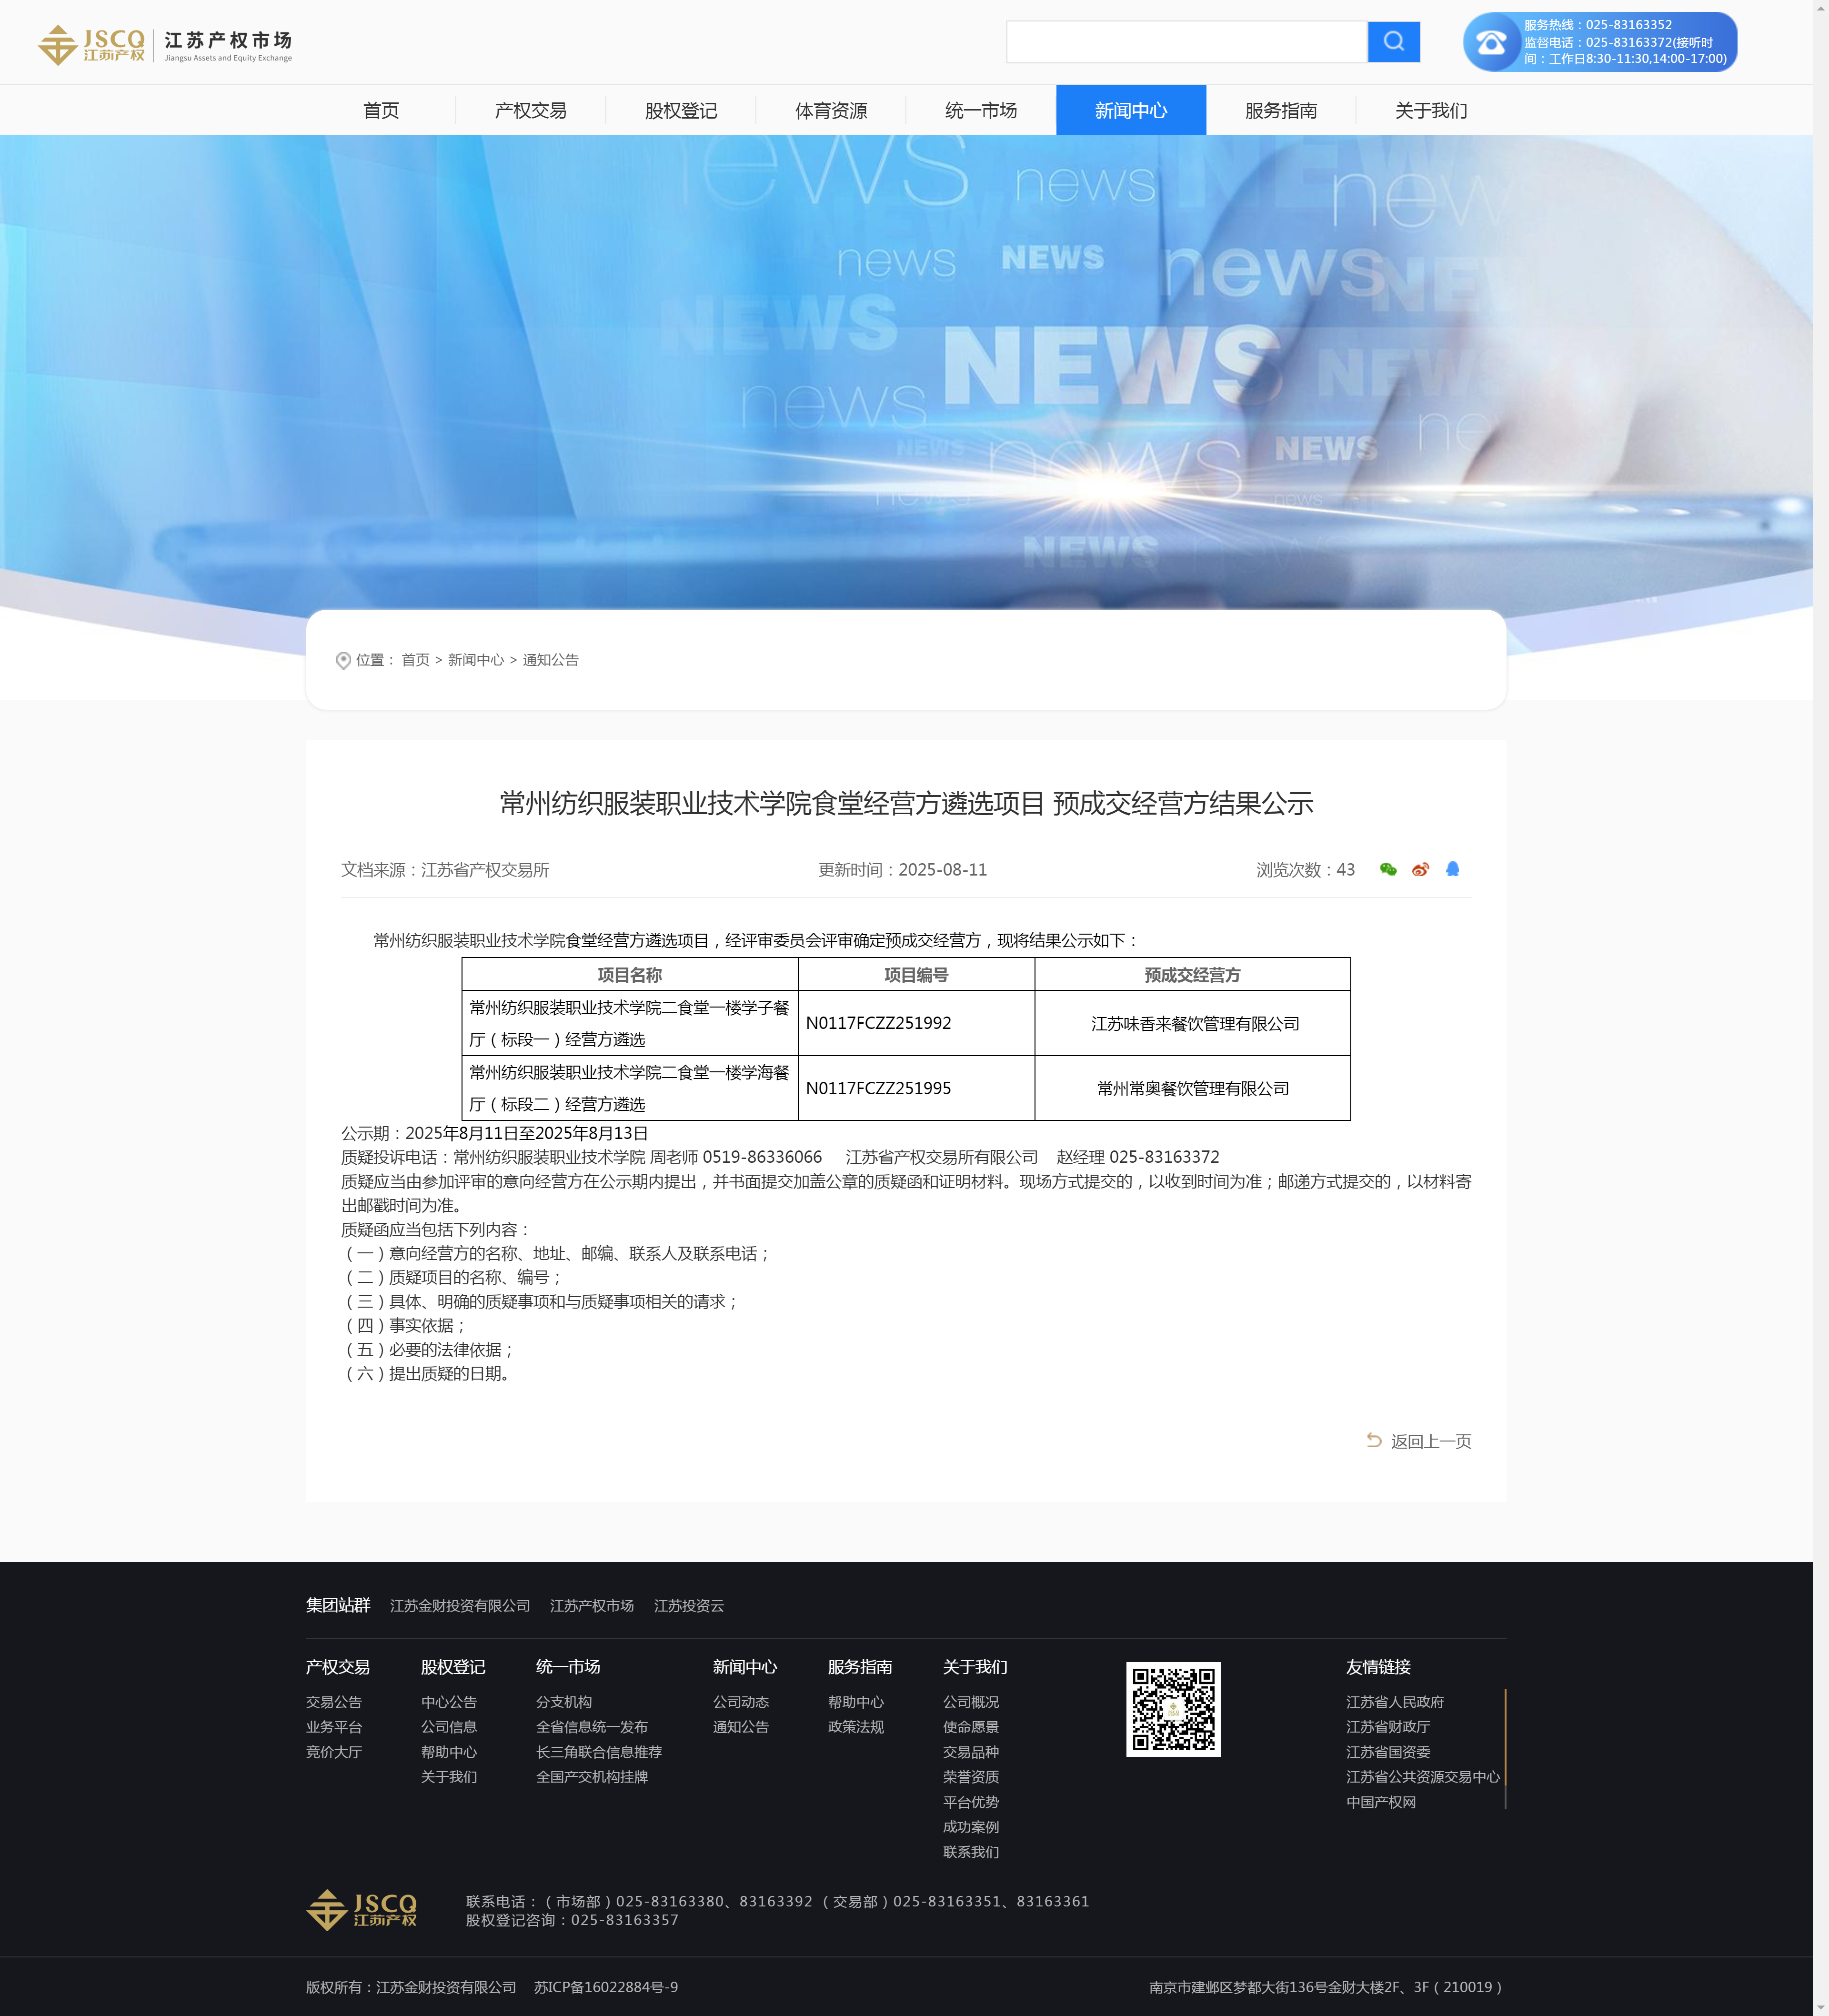This screenshot has height=2016, width=1829.
Task: Share article via WeChat icon
Action: point(1388,869)
